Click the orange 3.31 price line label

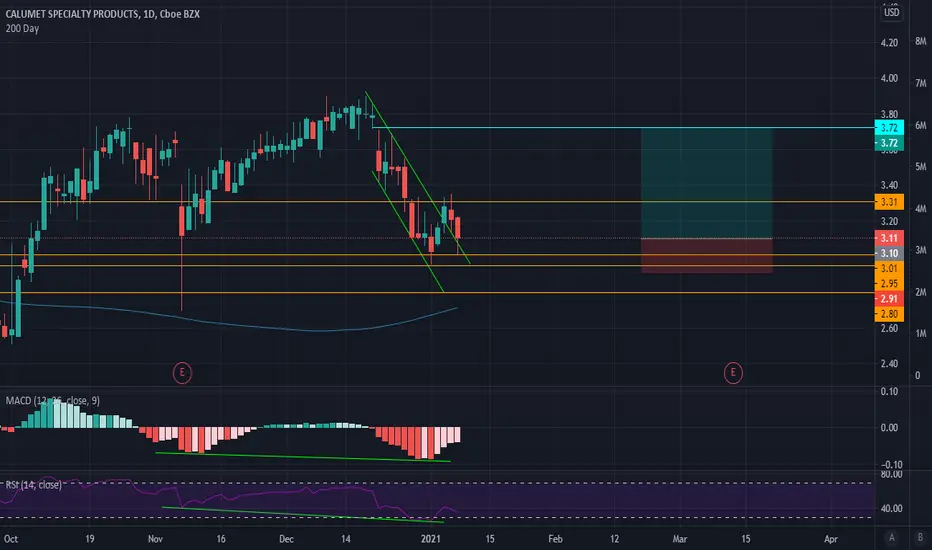889,202
